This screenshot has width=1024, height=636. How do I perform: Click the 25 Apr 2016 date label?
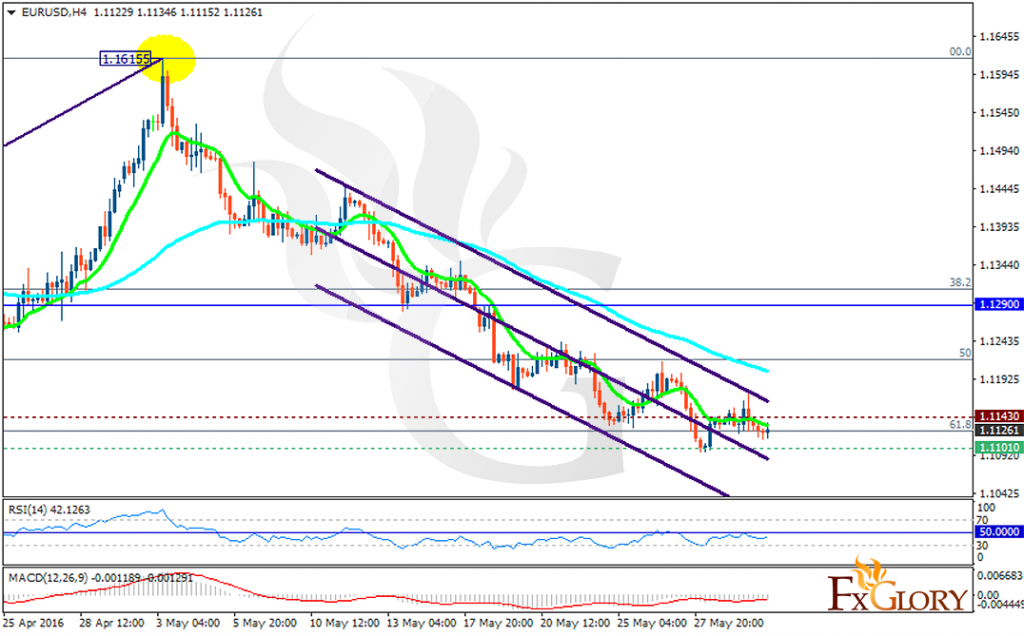tap(33, 623)
